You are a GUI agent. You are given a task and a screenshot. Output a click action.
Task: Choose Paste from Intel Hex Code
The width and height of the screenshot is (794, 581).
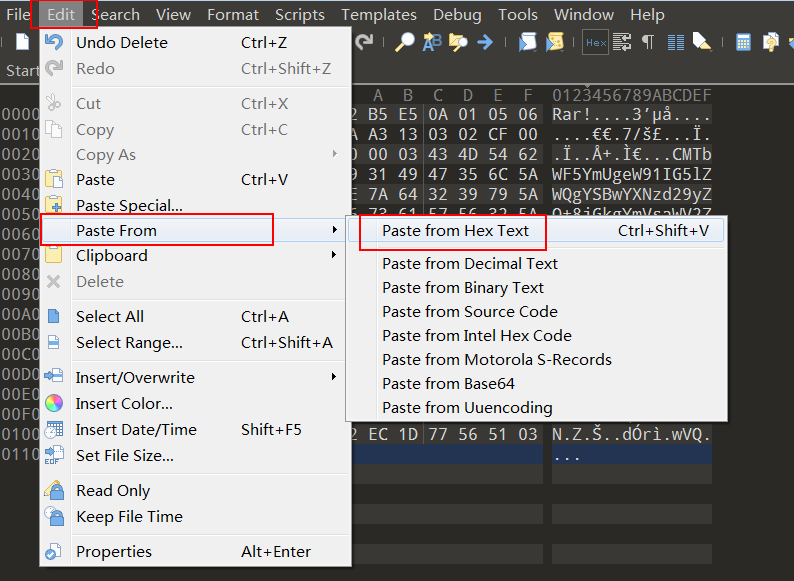pyautogui.click(x=536, y=335)
